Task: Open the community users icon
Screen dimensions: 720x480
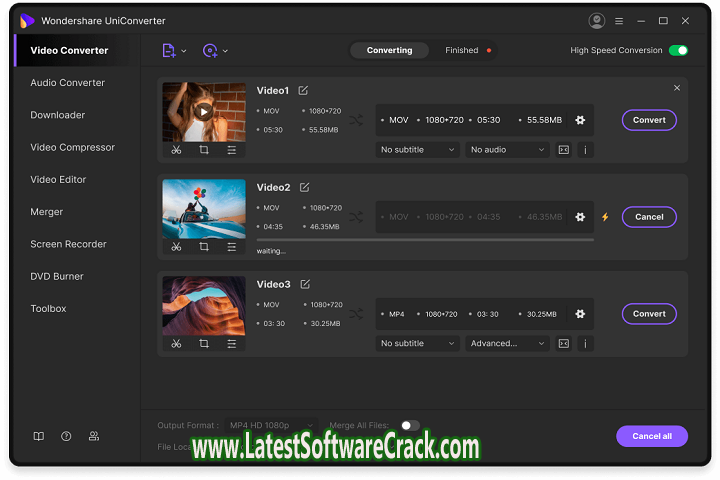Action: [x=94, y=436]
